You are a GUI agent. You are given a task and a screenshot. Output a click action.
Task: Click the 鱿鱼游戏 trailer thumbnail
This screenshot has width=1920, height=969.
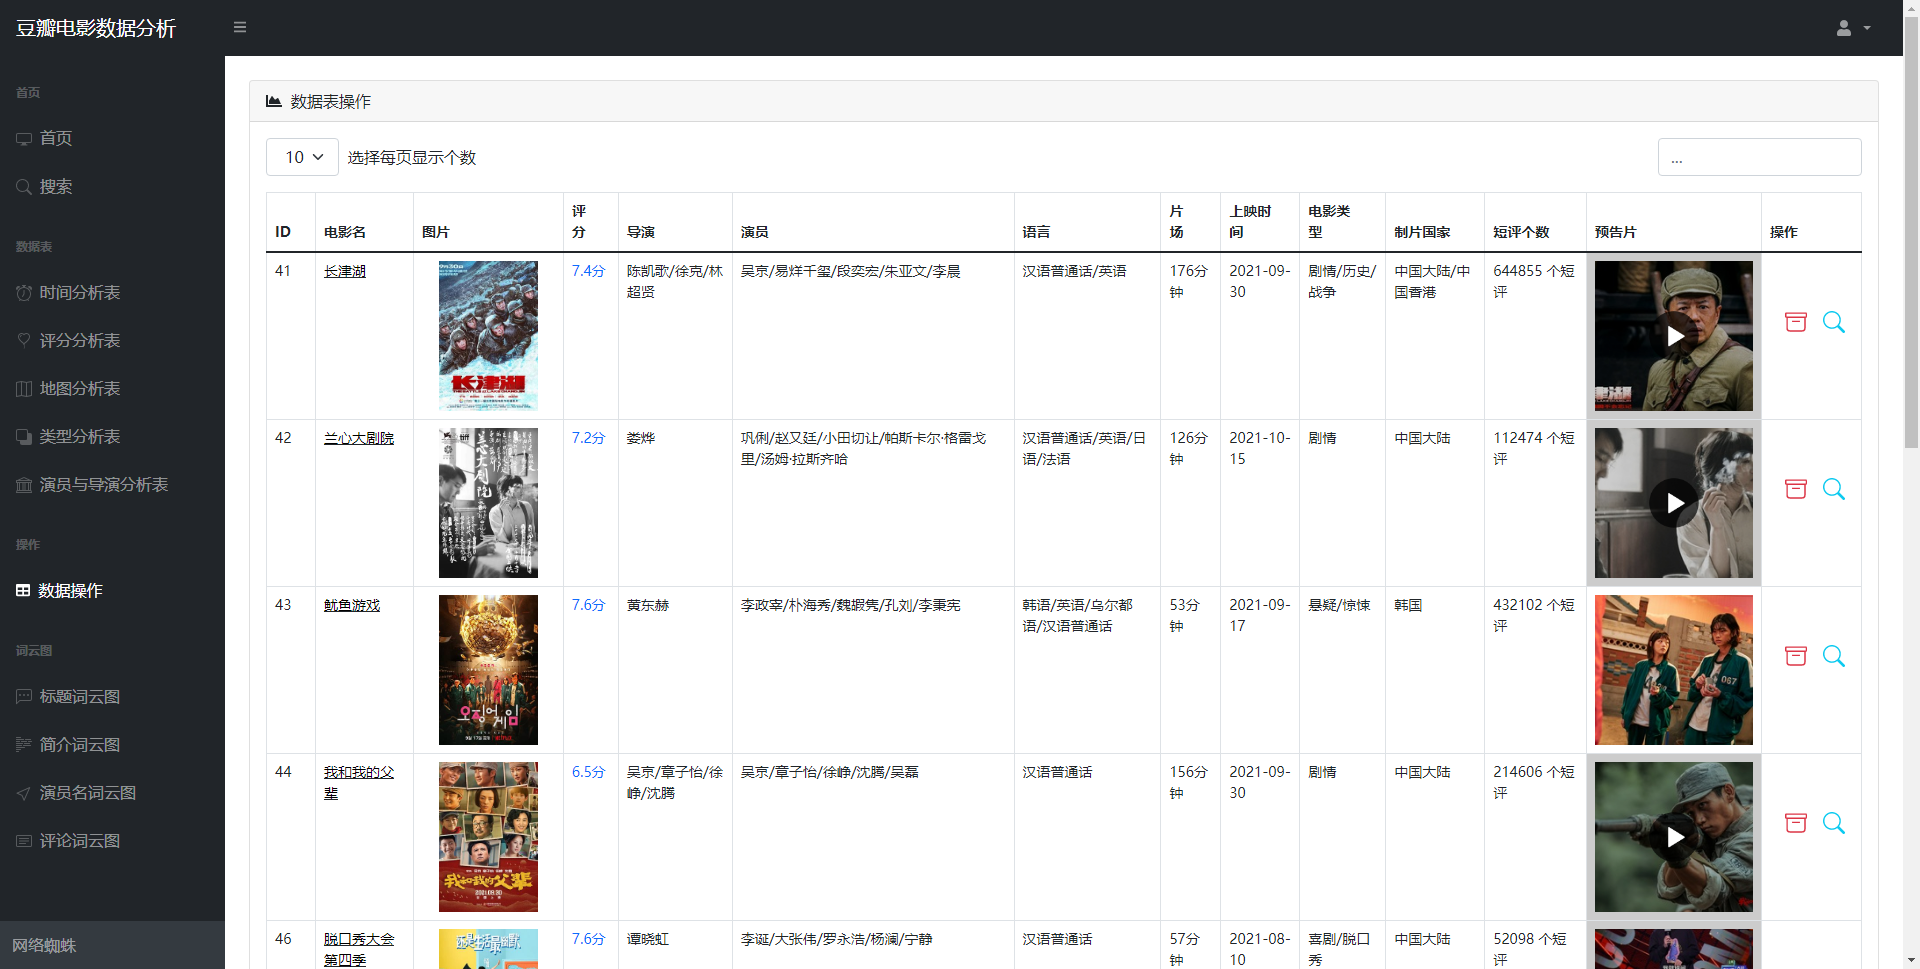(x=1674, y=669)
